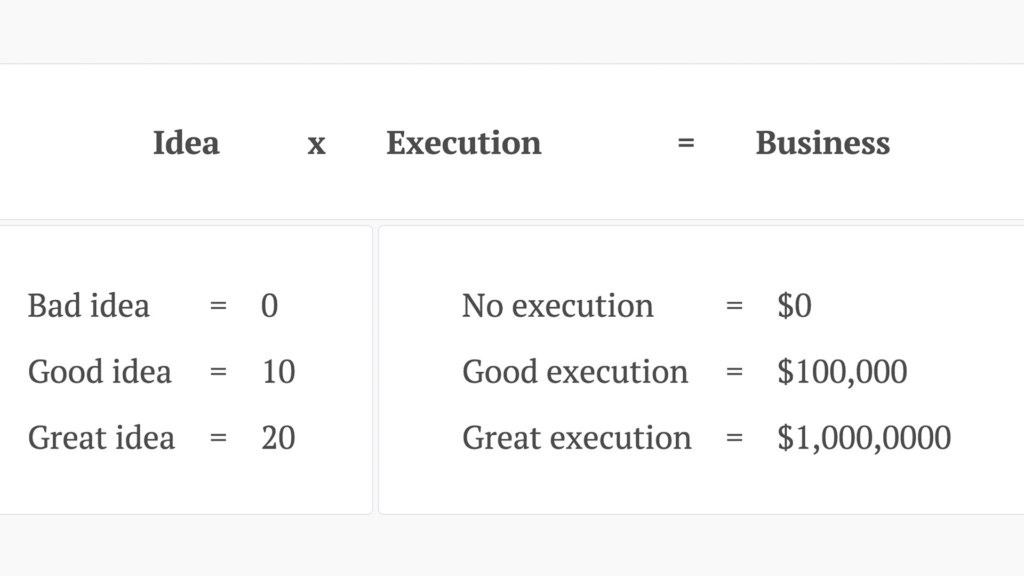Select the Bad idea label
The image size is (1024, 576).
(89, 306)
